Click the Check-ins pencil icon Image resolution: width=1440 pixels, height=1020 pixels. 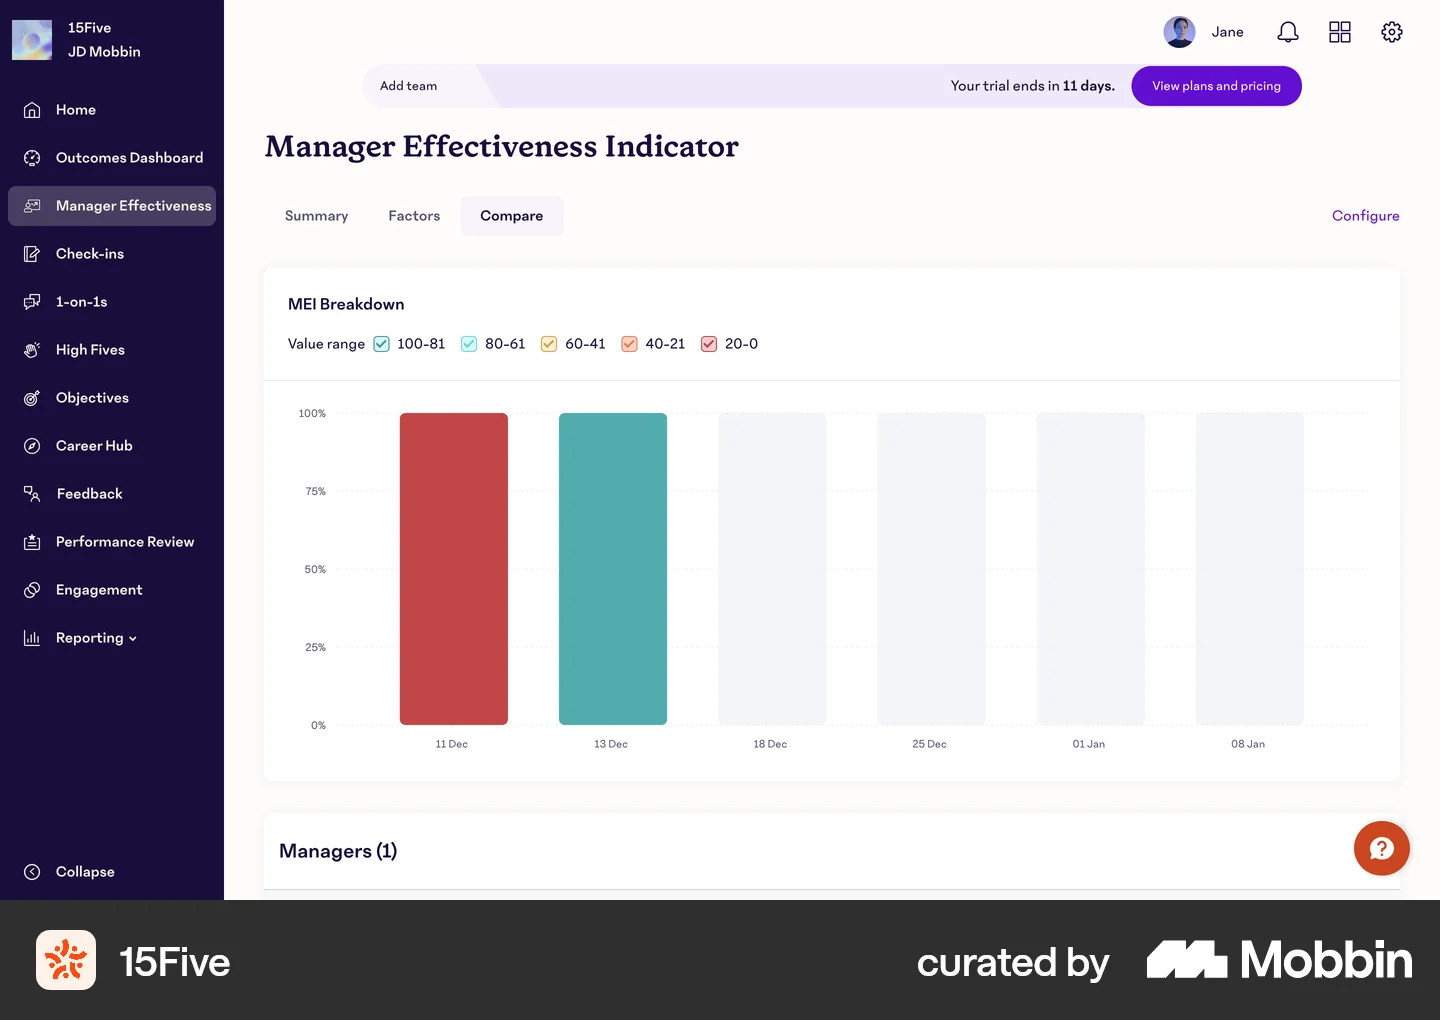(x=32, y=254)
